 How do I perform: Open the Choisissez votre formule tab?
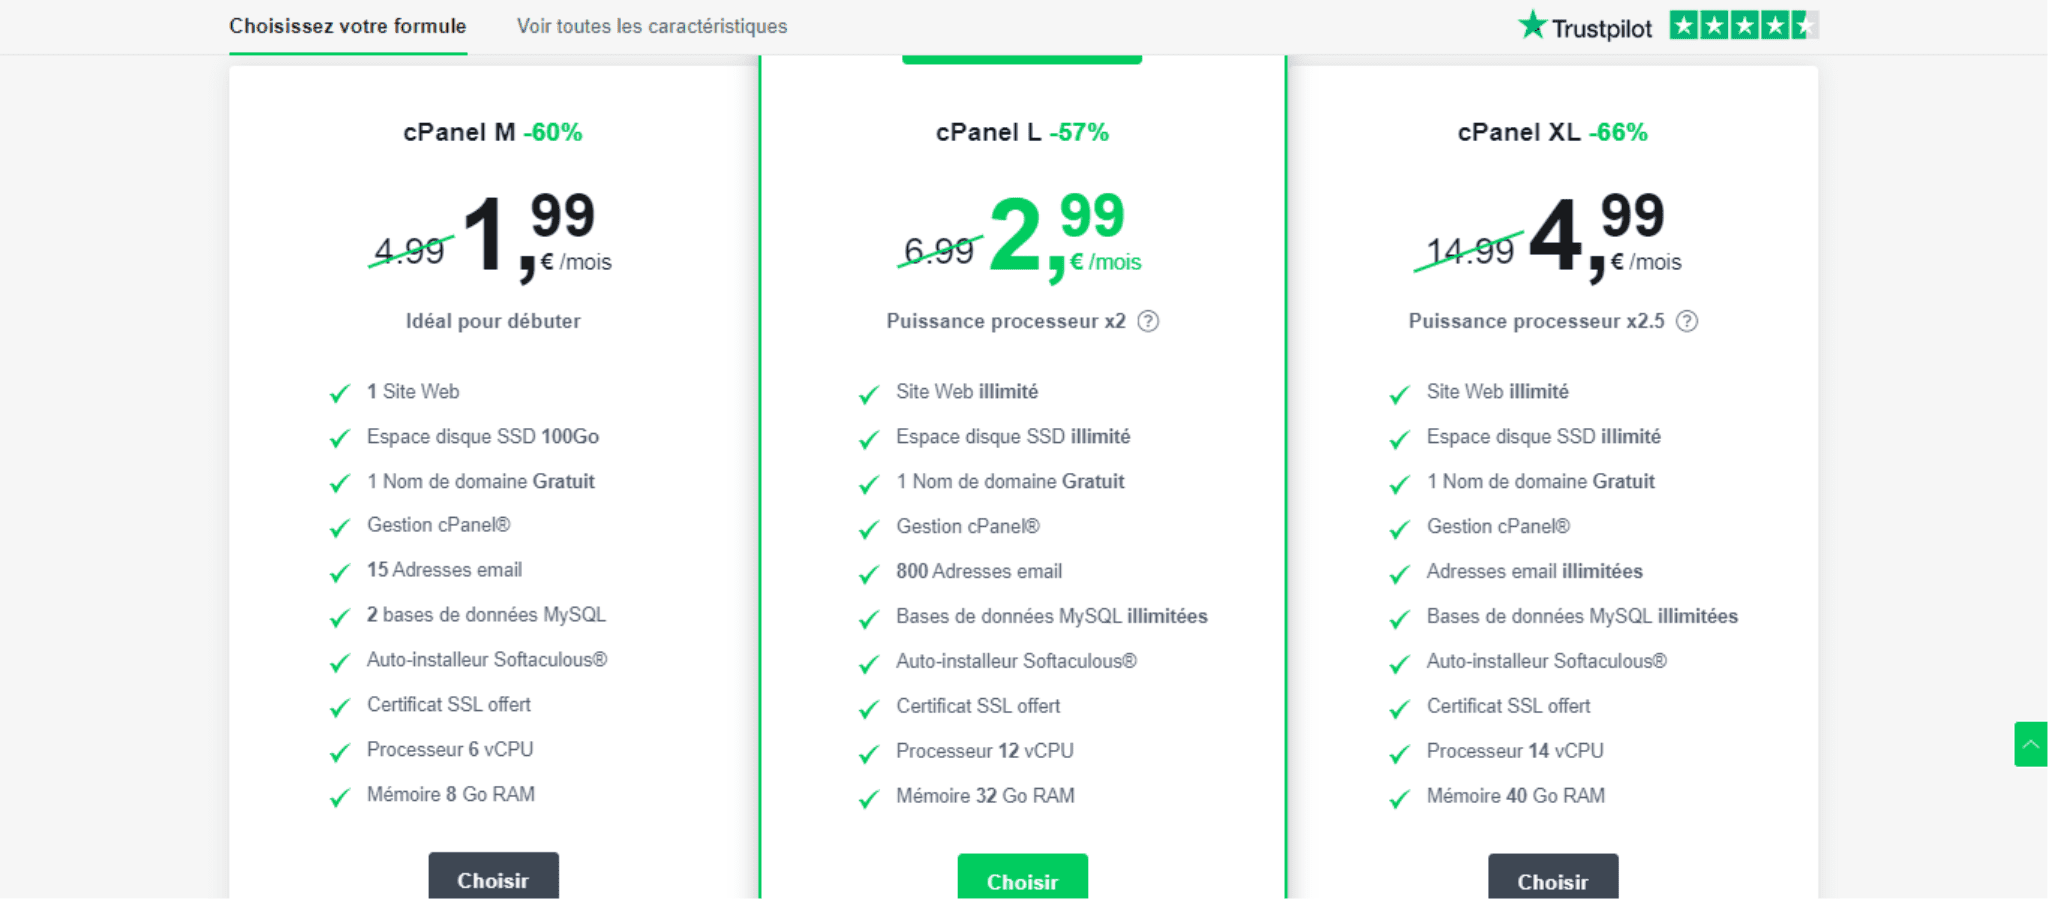[348, 26]
